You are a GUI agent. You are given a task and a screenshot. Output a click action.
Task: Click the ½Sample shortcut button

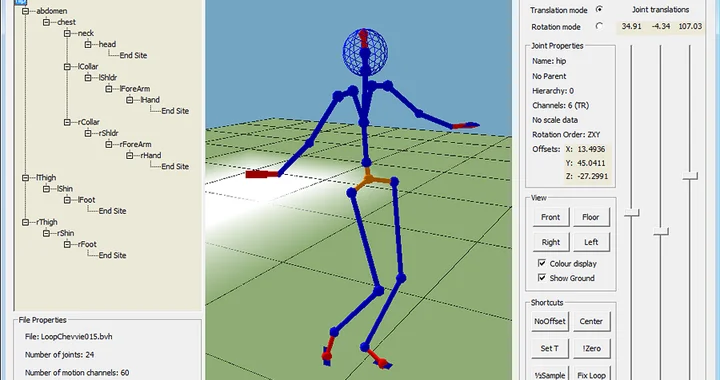pos(551,374)
